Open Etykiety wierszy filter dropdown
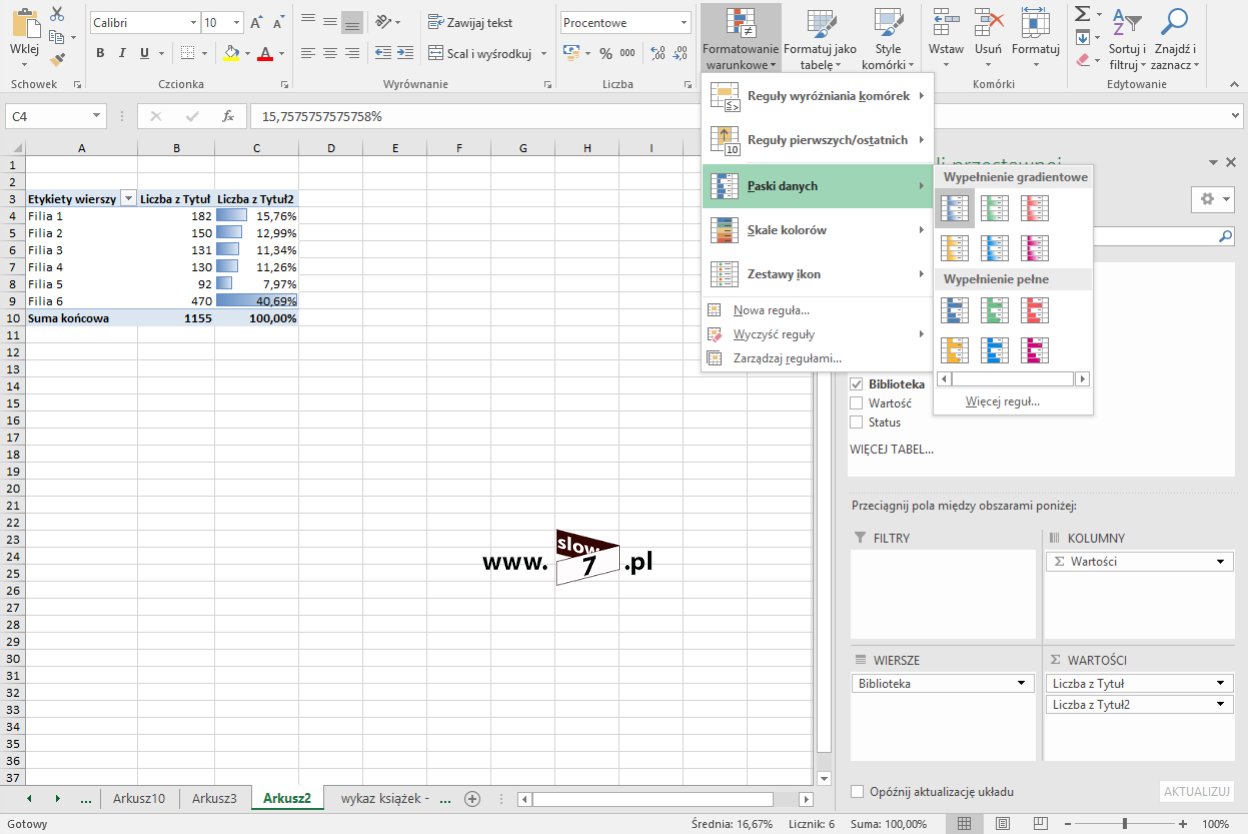This screenshot has width=1248, height=834. click(x=128, y=199)
